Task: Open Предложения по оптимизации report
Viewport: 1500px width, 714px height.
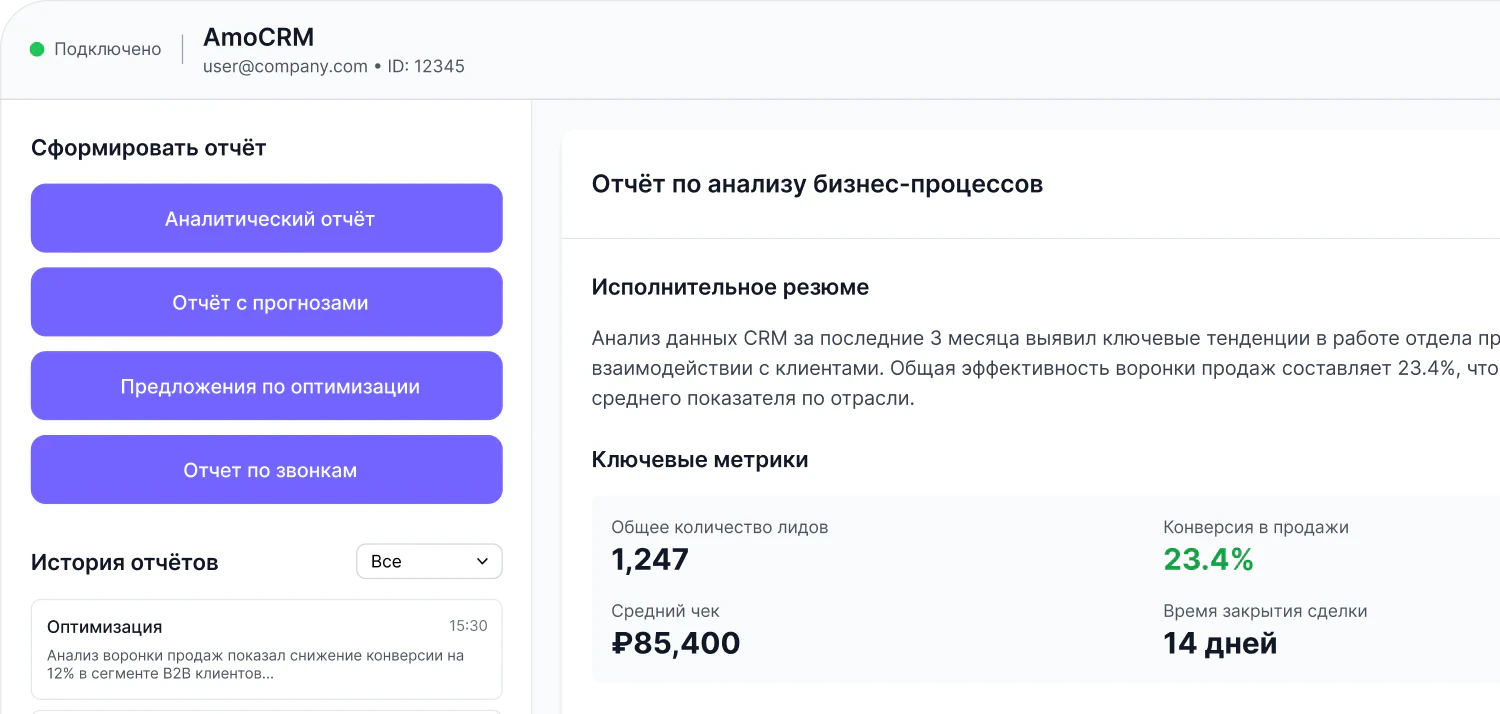Action: click(x=266, y=386)
